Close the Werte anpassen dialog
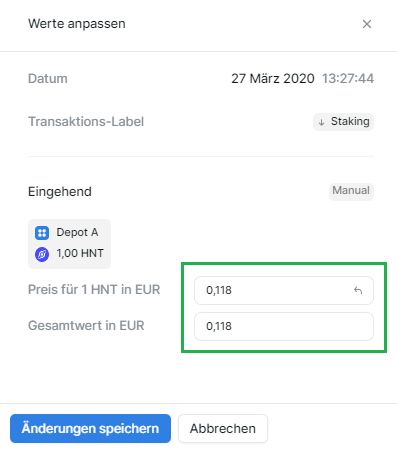 click(x=367, y=24)
